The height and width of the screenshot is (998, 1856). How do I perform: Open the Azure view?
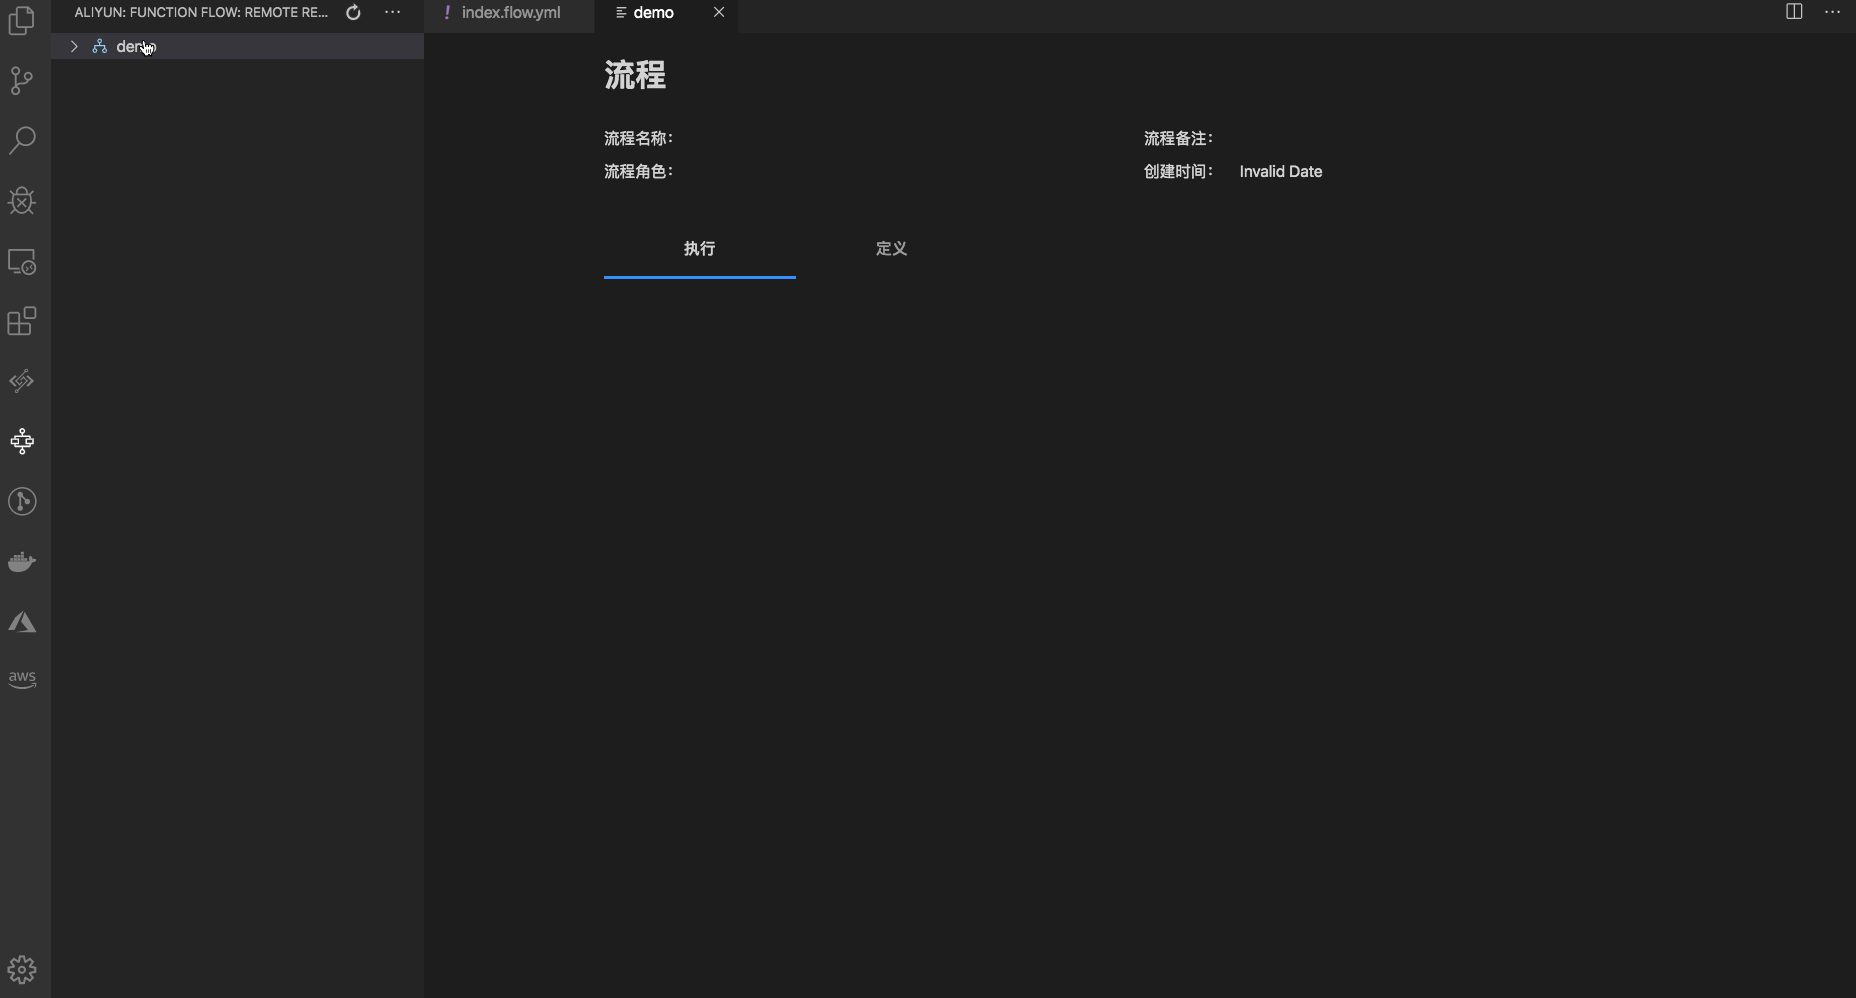tap(22, 622)
